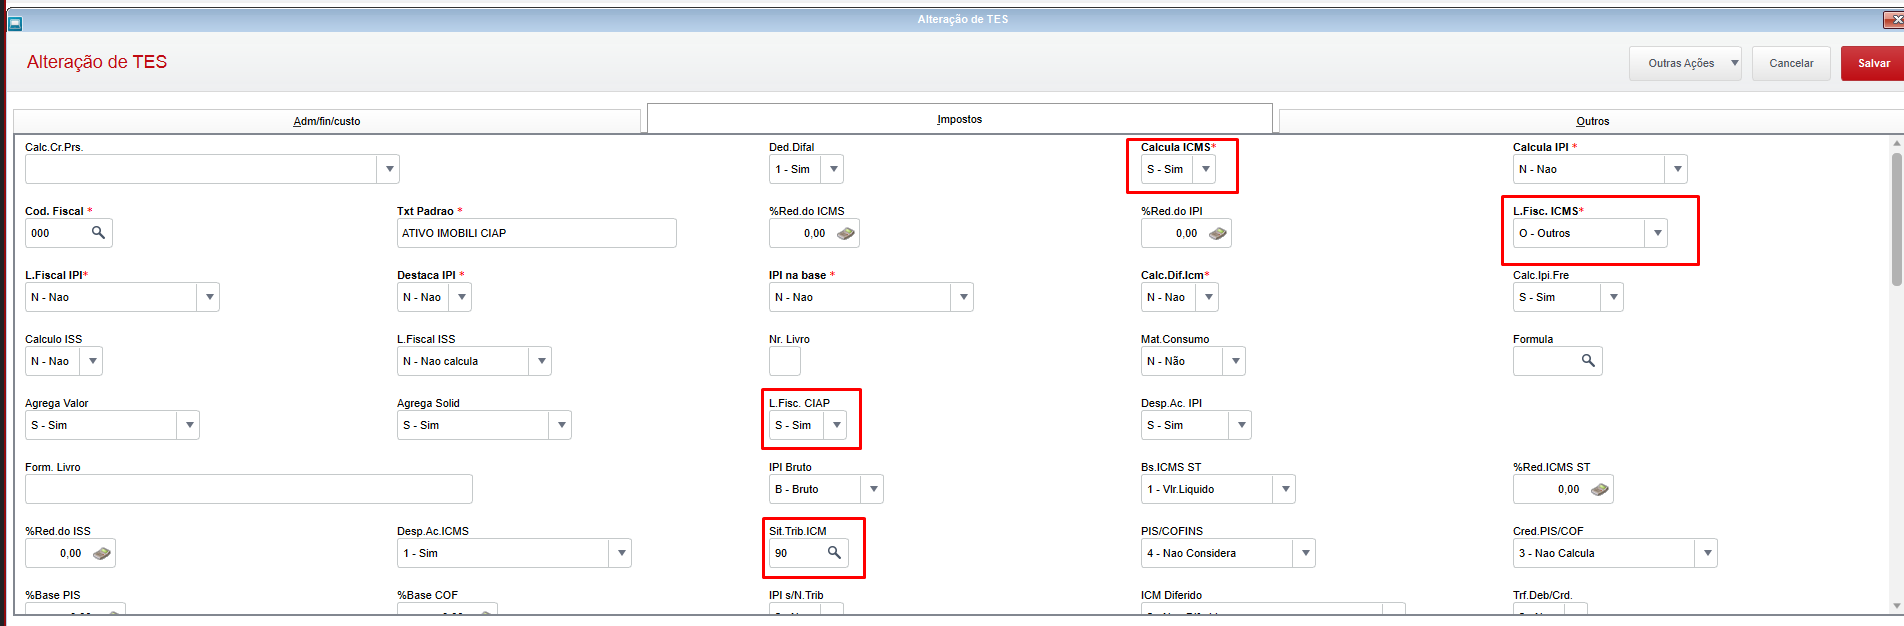This screenshot has width=1904, height=626.
Task: Open Desp.Ac.ICMS dropdown
Action: 621,553
